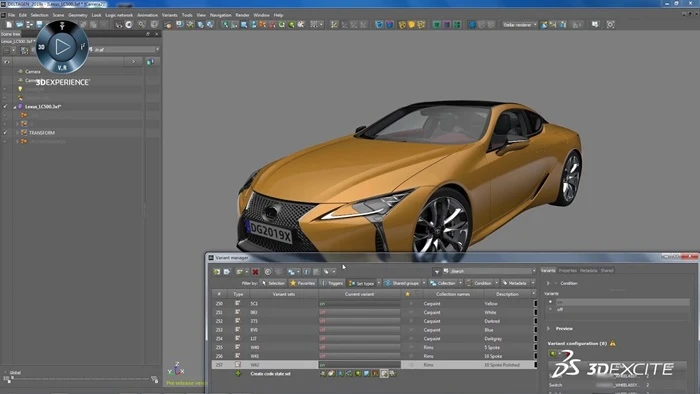Click the funnel filter icon beside Search
The width and height of the screenshot is (700, 394).
click(x=437, y=271)
